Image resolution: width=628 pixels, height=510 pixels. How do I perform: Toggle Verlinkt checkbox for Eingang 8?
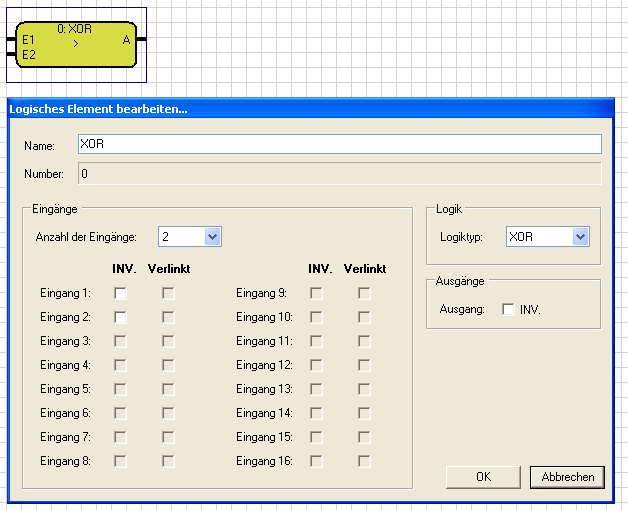click(x=168, y=461)
